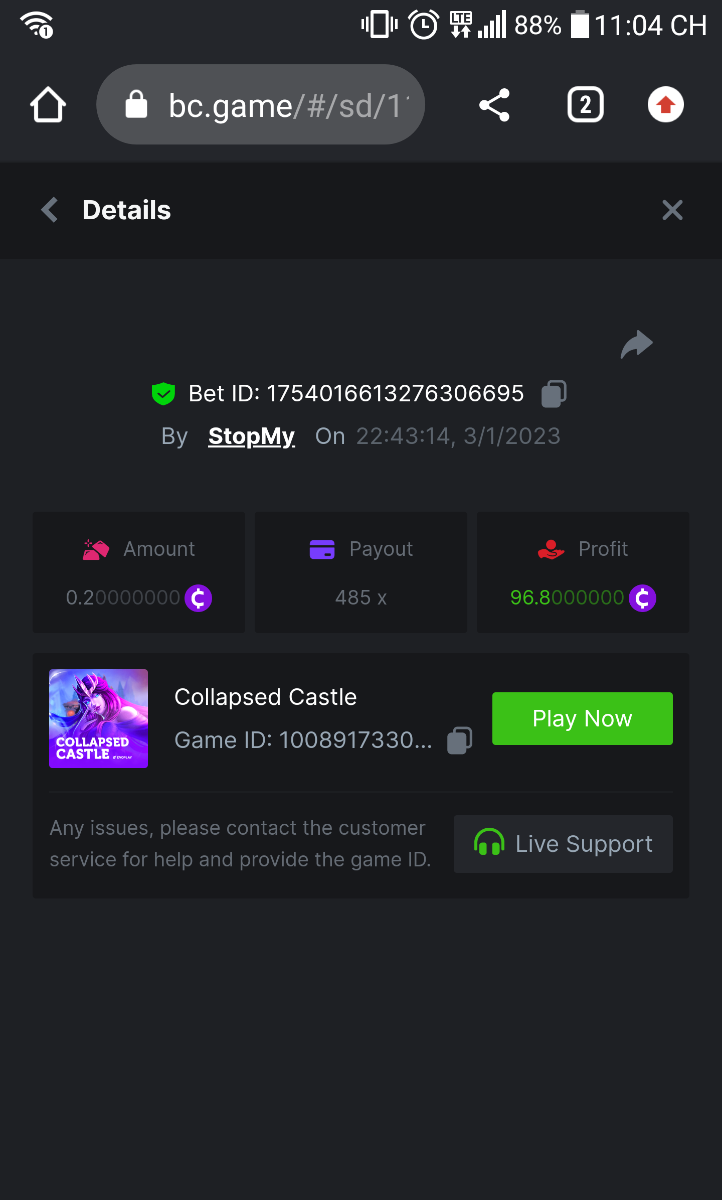Tap the bc.game address bar
Image resolution: width=722 pixels, height=1200 pixels.
click(x=290, y=105)
